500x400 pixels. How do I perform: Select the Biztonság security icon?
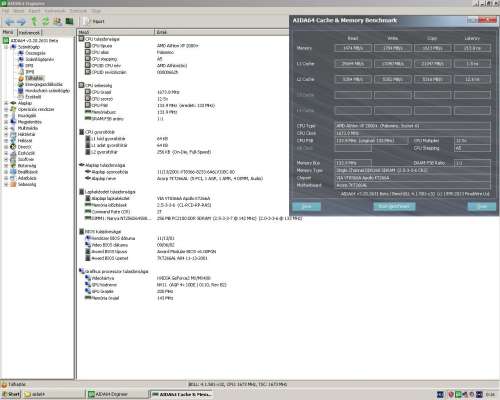click(13, 166)
